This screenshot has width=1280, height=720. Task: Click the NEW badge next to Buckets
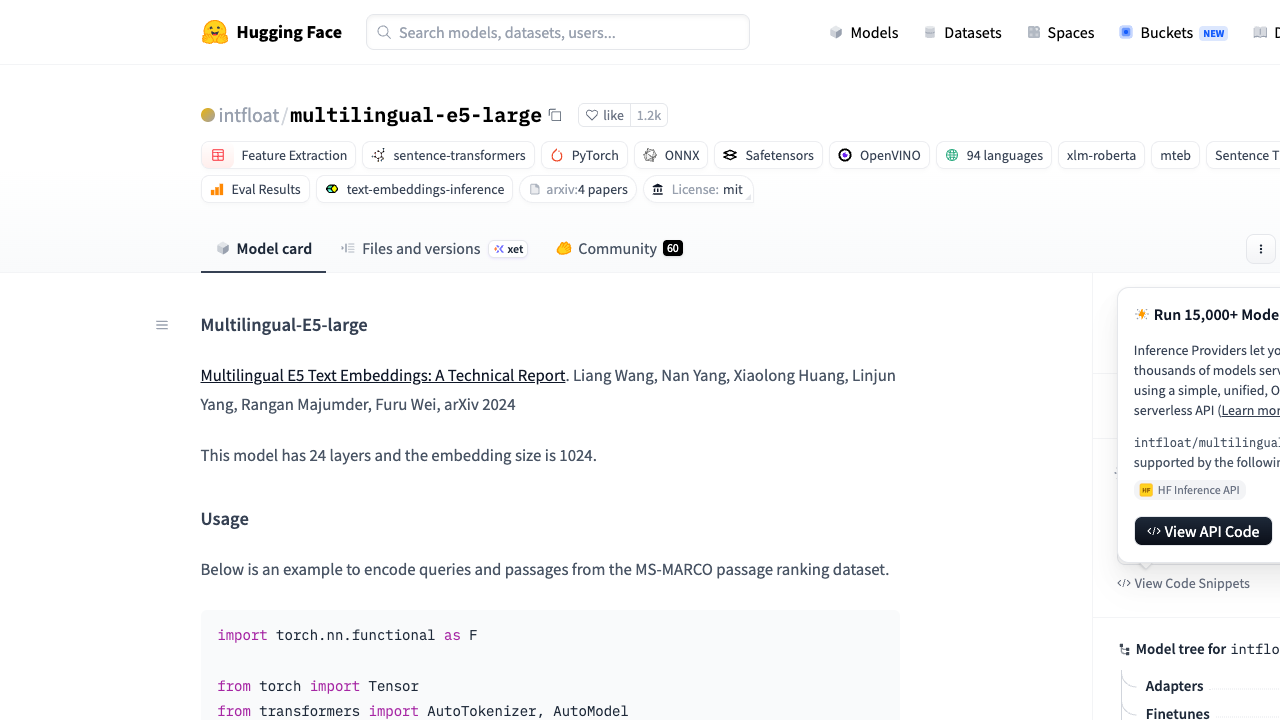pos(1214,33)
